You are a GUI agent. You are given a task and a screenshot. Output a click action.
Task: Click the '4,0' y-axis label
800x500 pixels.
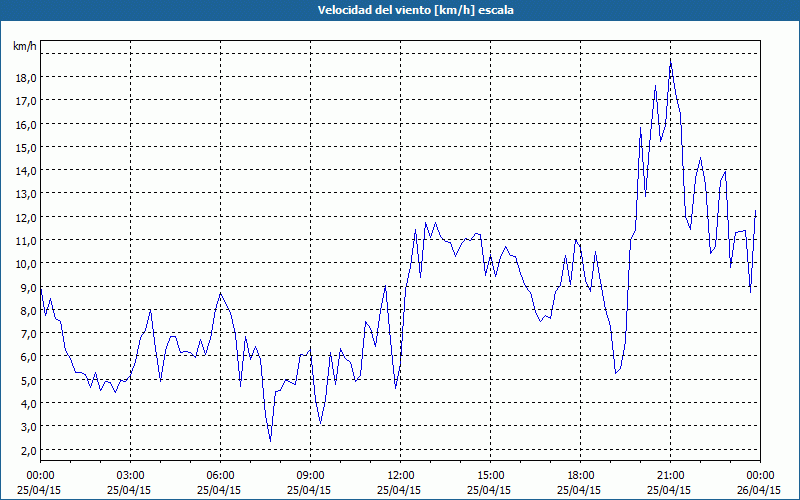pos(29,404)
